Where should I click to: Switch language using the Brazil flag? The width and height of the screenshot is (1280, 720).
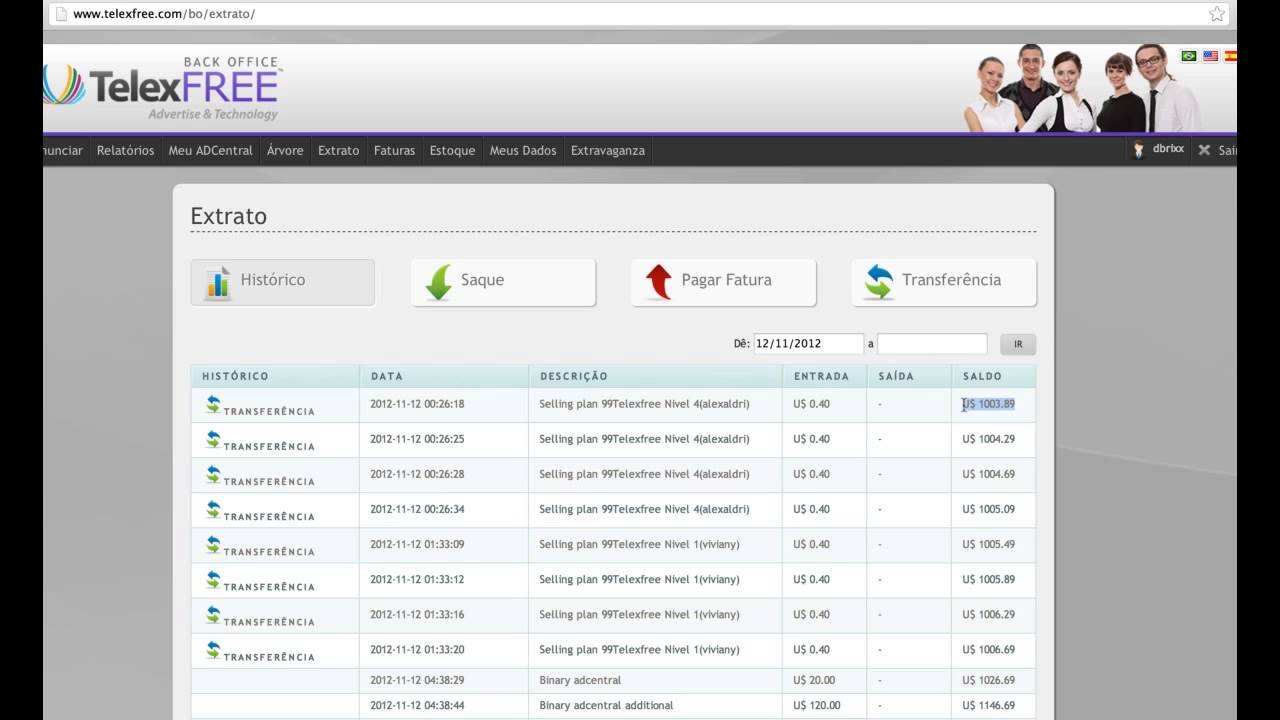[x=1189, y=56]
